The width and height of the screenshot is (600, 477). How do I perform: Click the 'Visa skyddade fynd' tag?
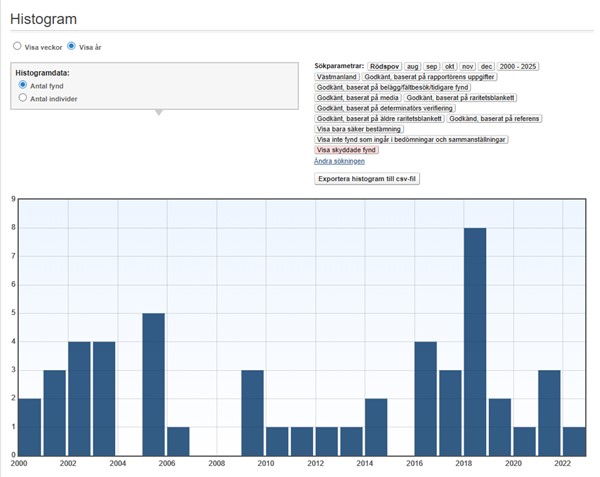pyautogui.click(x=347, y=150)
